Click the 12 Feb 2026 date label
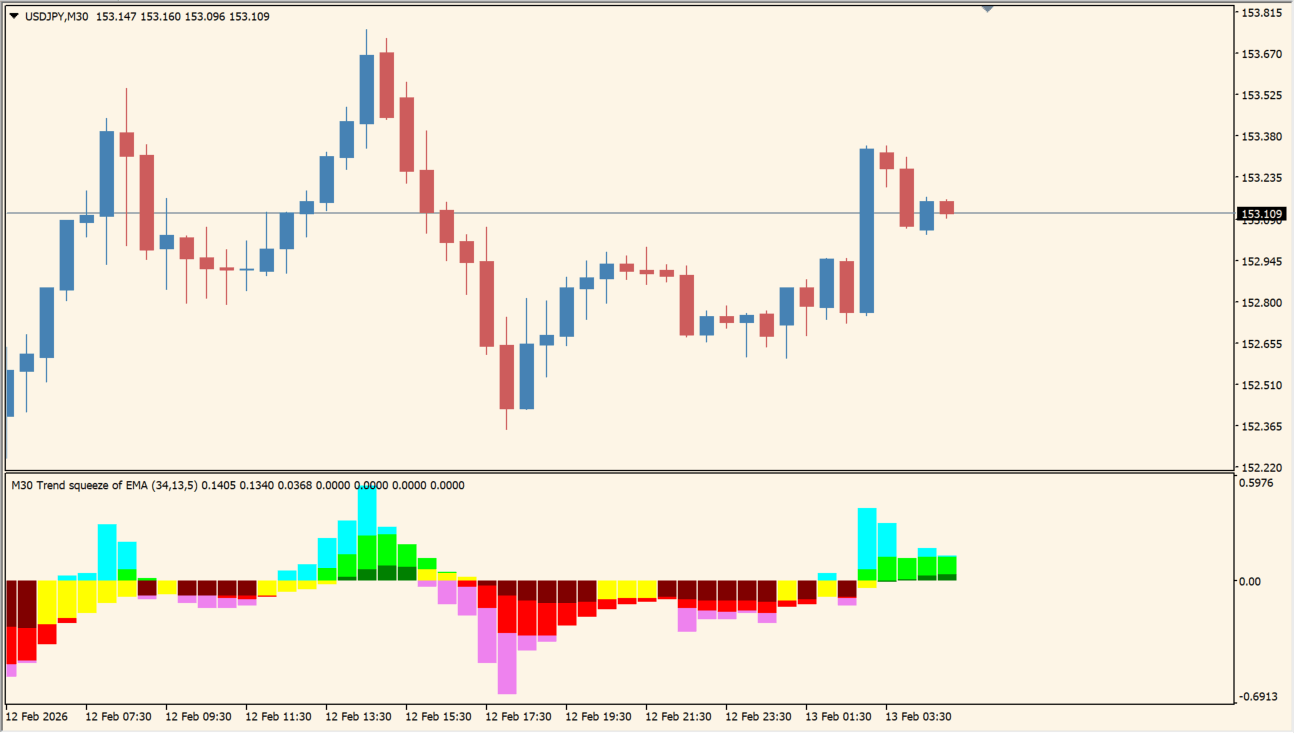1294x733 pixels. (36, 716)
